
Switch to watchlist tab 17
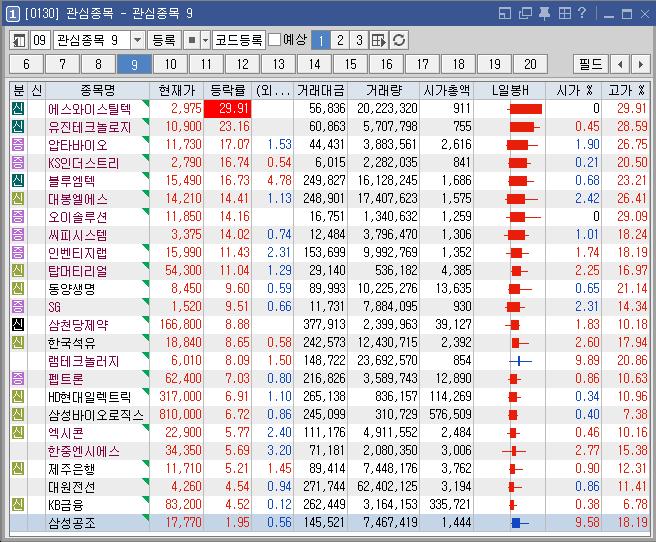click(422, 64)
